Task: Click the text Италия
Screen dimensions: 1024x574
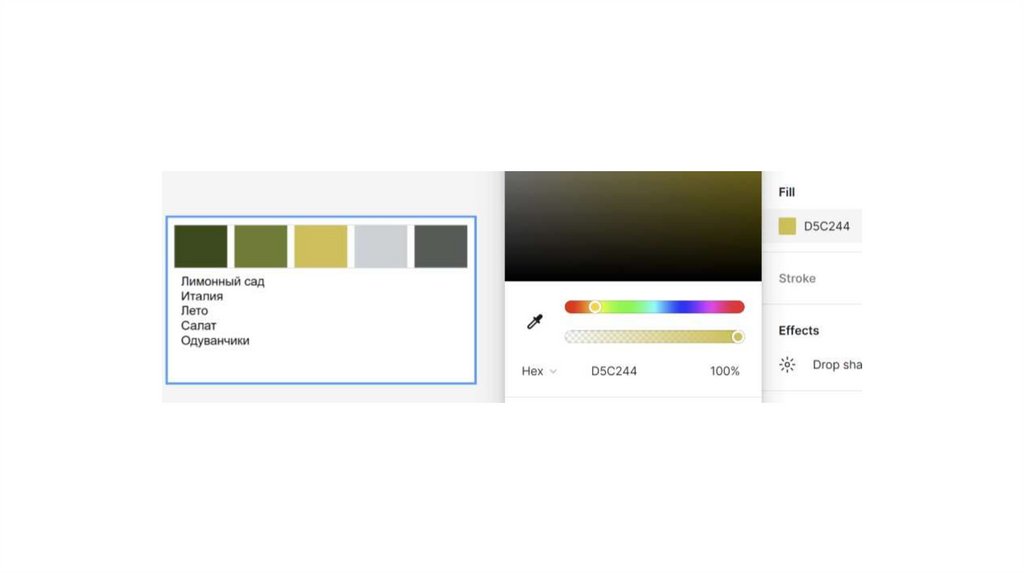Action: coord(202,296)
